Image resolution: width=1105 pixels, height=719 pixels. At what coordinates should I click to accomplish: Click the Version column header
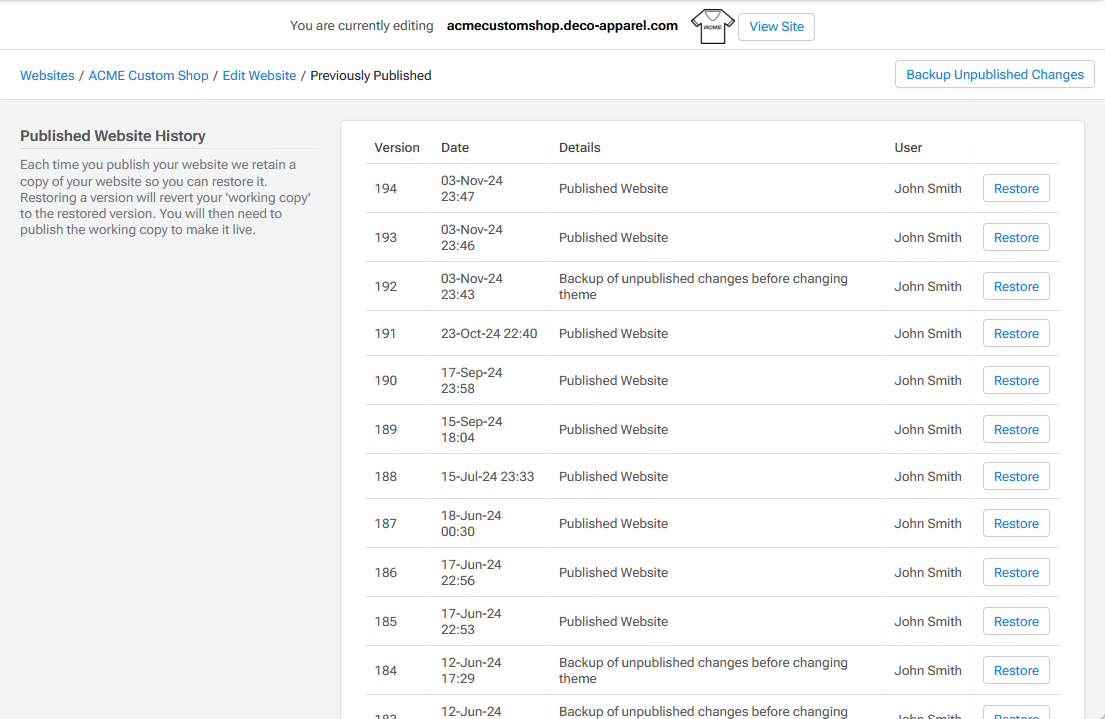point(397,148)
